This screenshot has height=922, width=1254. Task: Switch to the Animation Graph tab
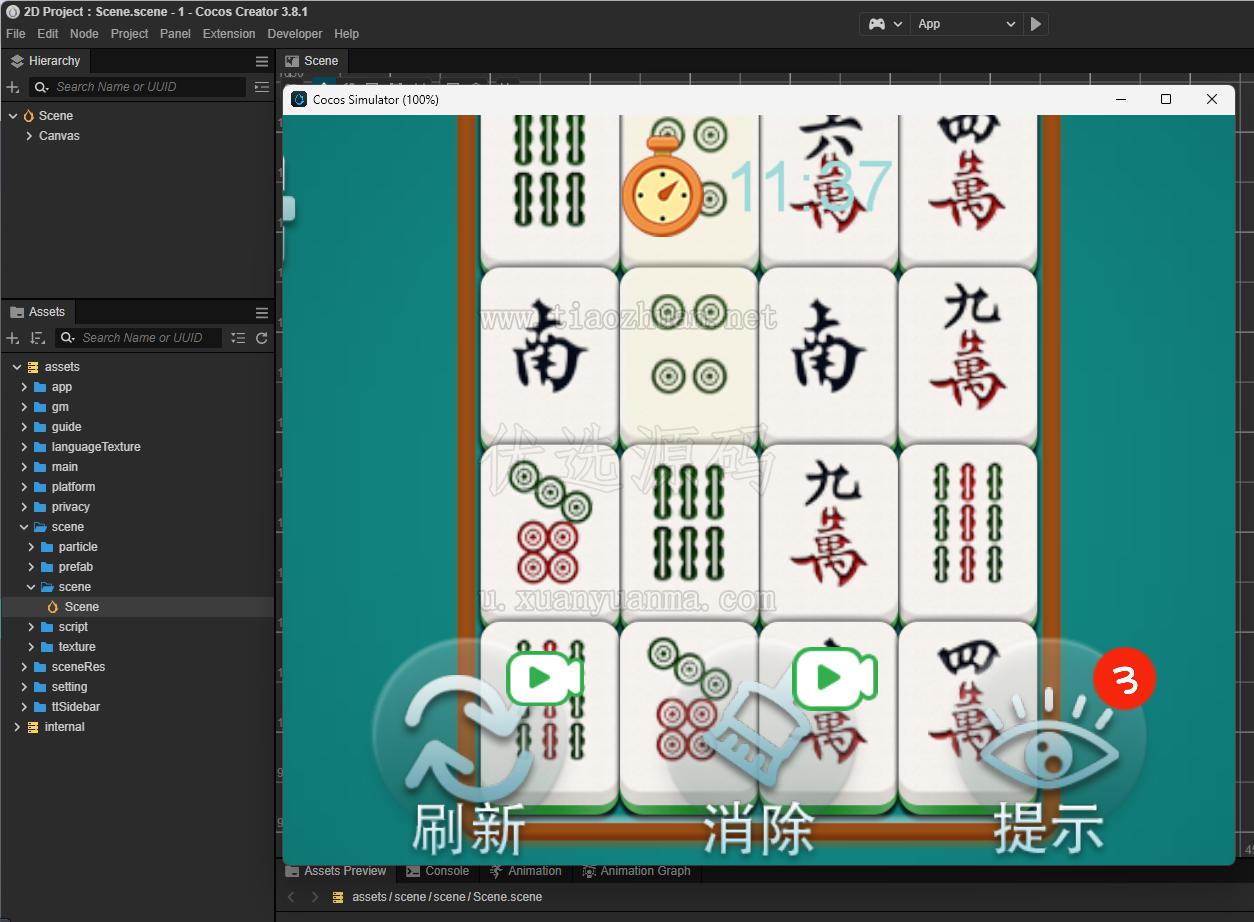coord(636,871)
